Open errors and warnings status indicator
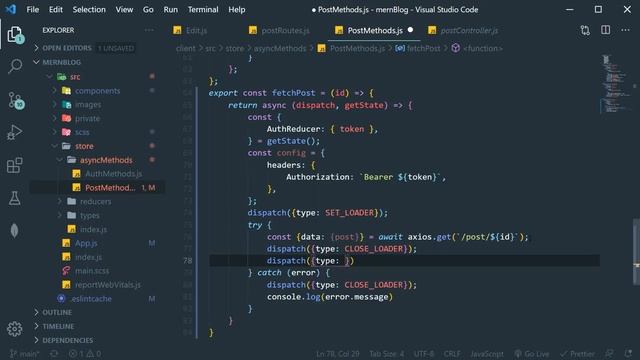 (x=85, y=354)
